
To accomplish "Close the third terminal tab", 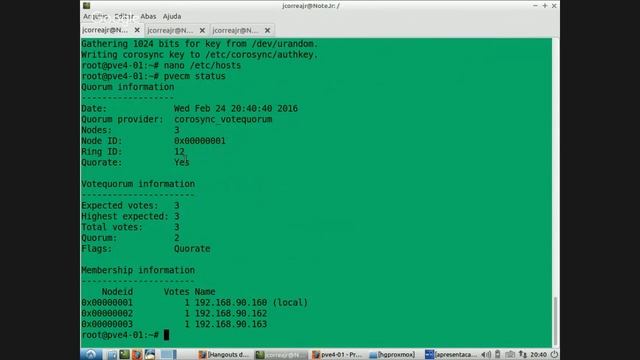I will 267,30.
